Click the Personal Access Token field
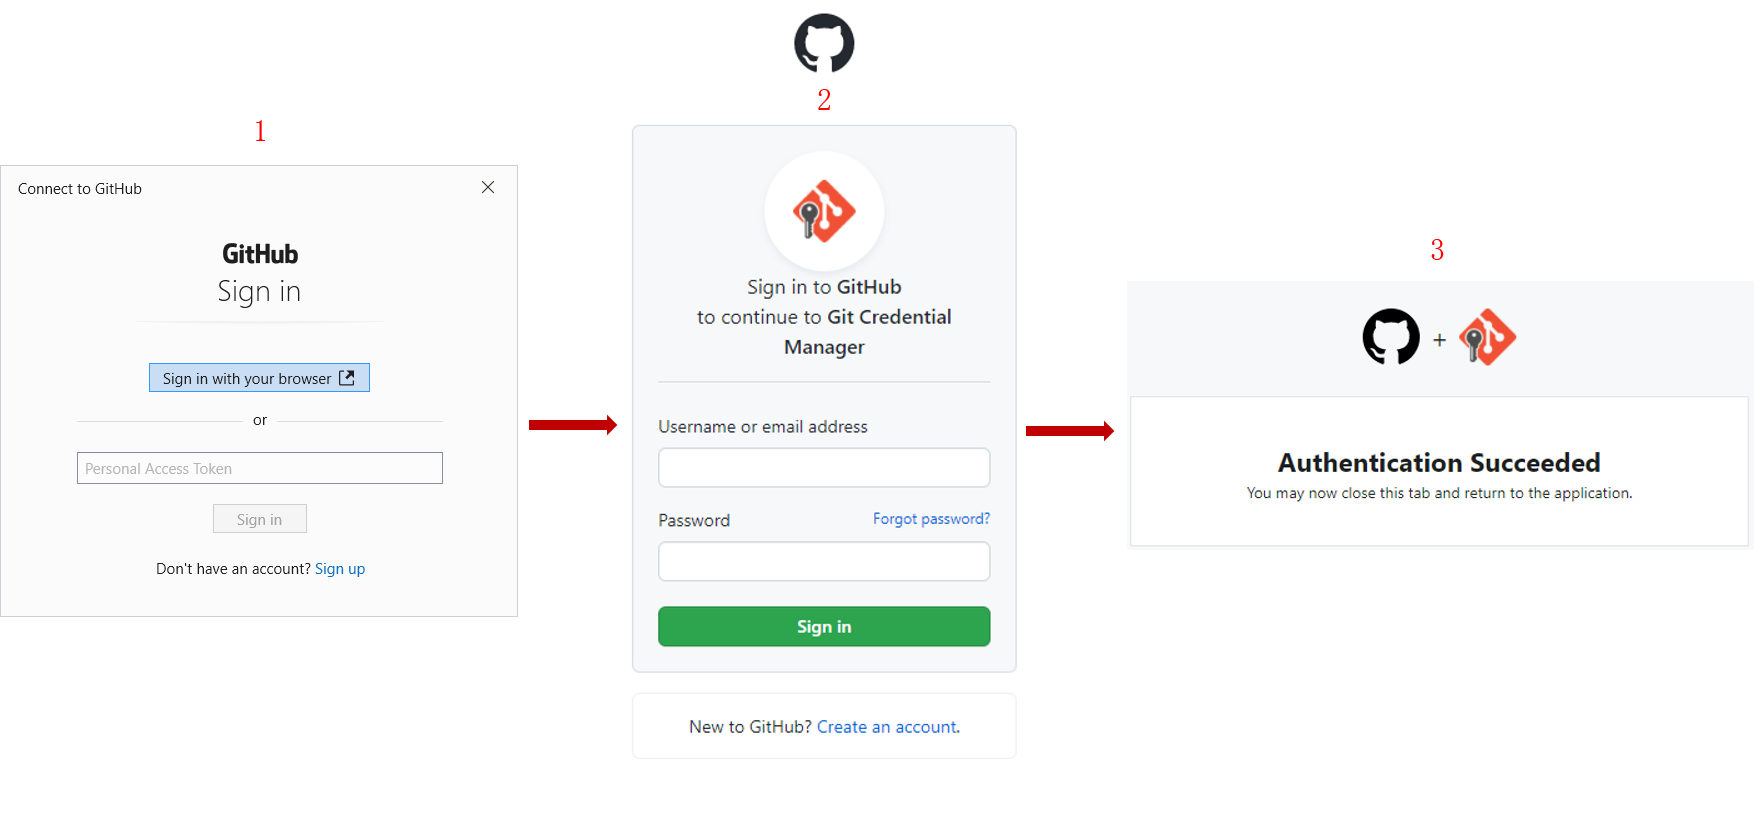Screen dimensions: 1761x836 coord(259,467)
